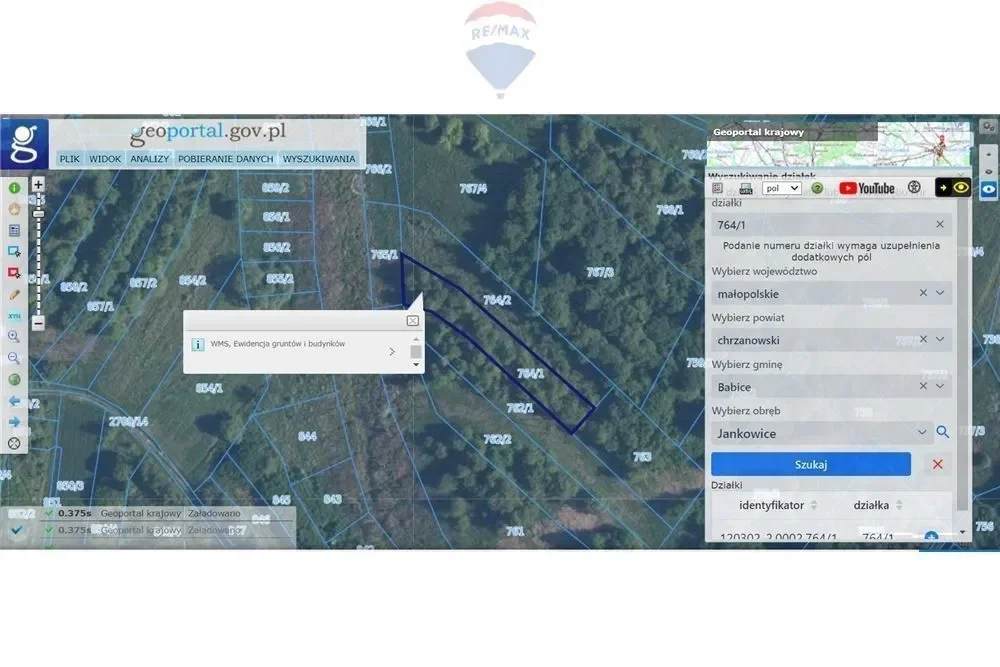
Task: Select the pan hand tool
Action: point(14,209)
